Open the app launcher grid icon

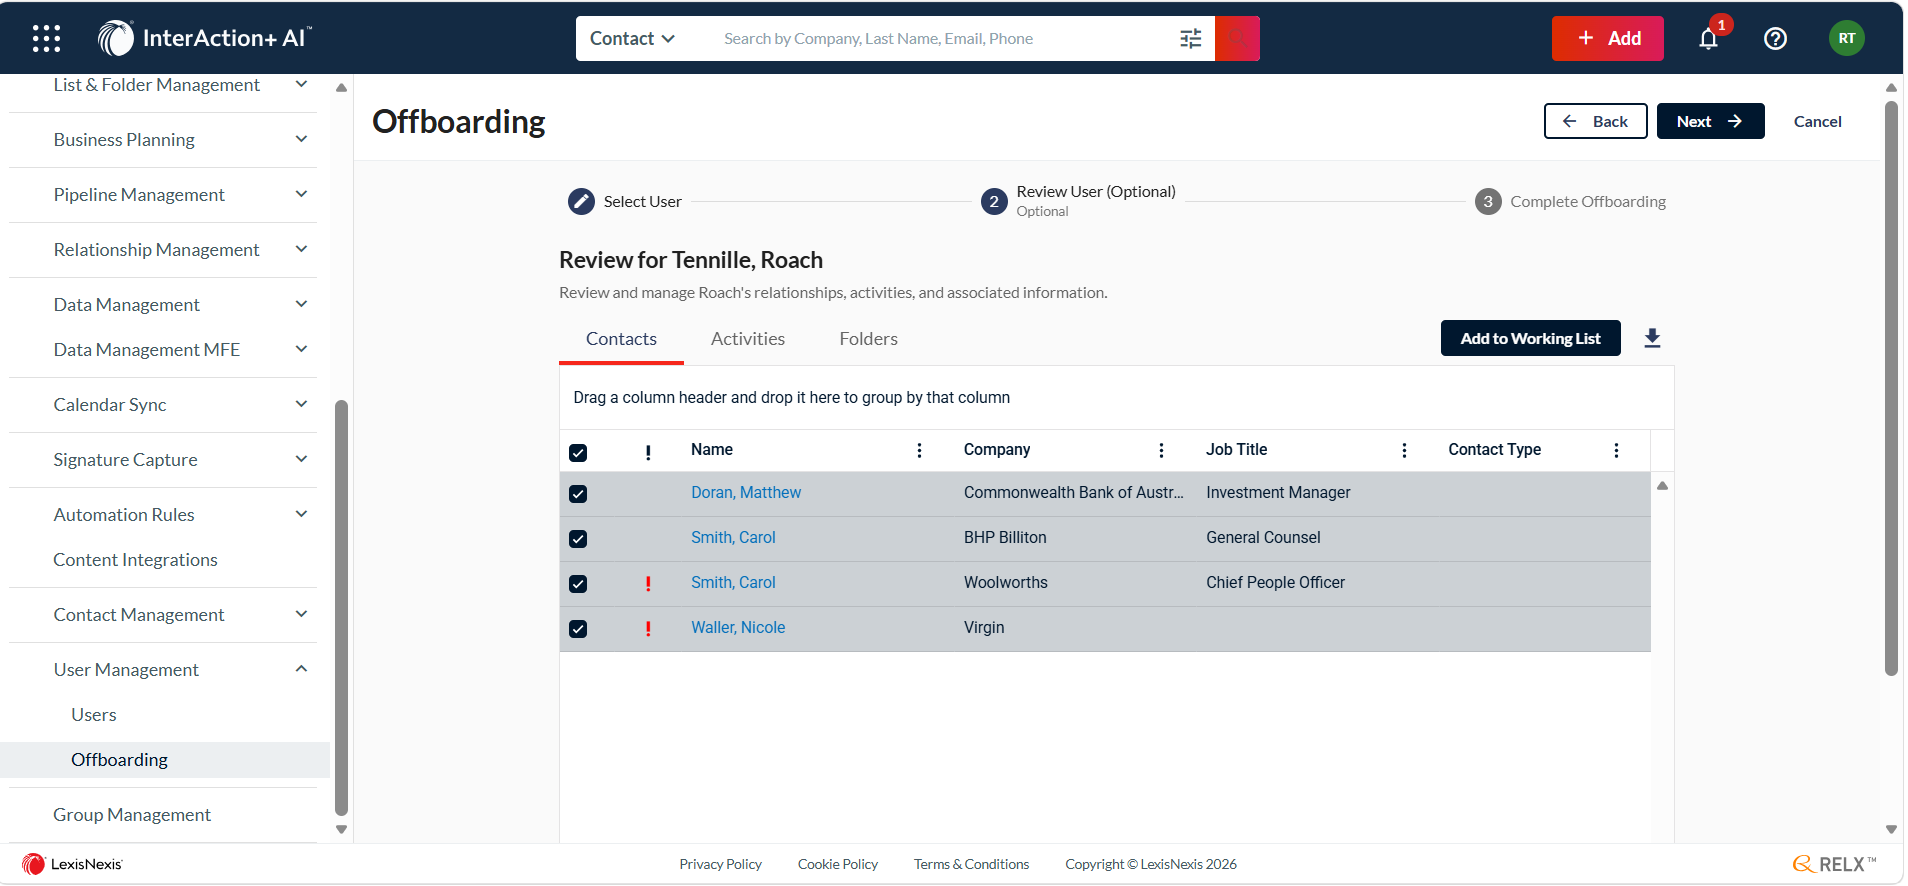click(46, 38)
